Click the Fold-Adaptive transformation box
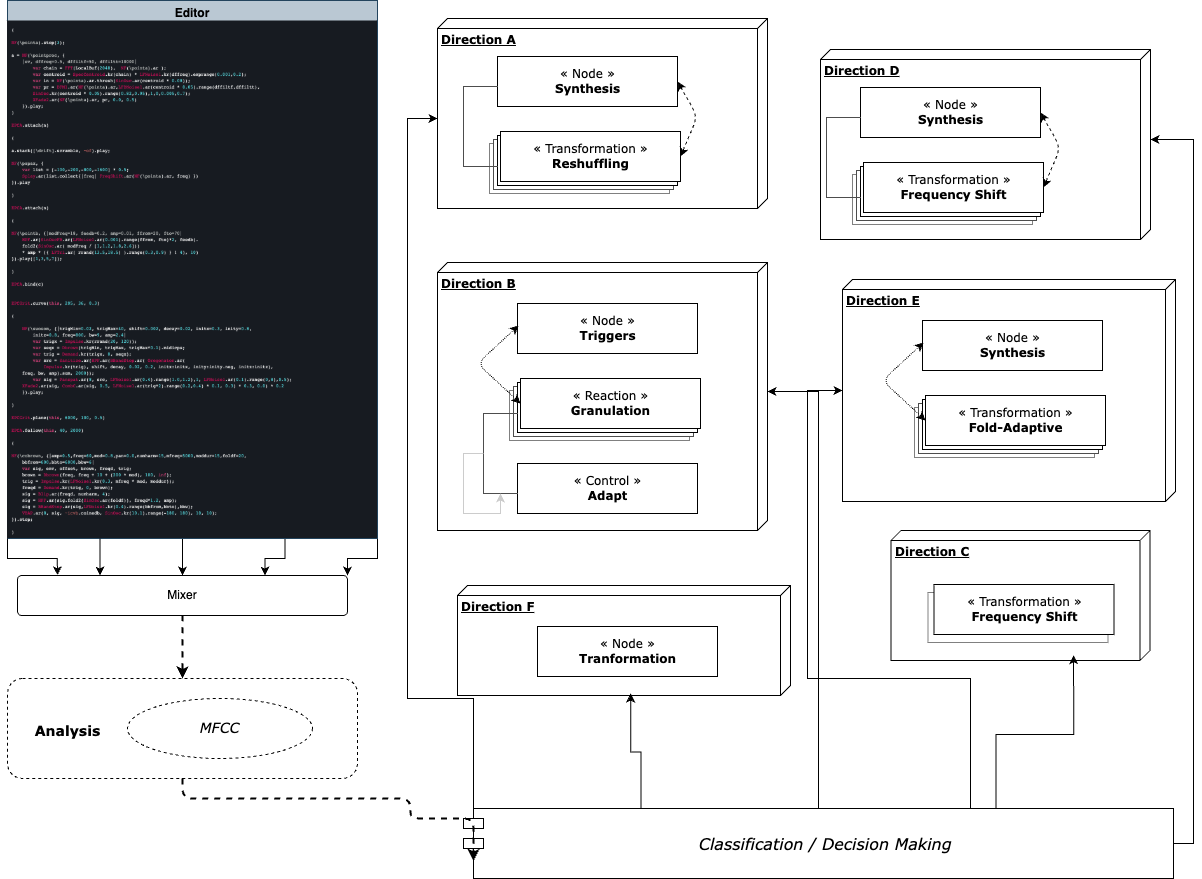1202x879 pixels. pos(1015,420)
